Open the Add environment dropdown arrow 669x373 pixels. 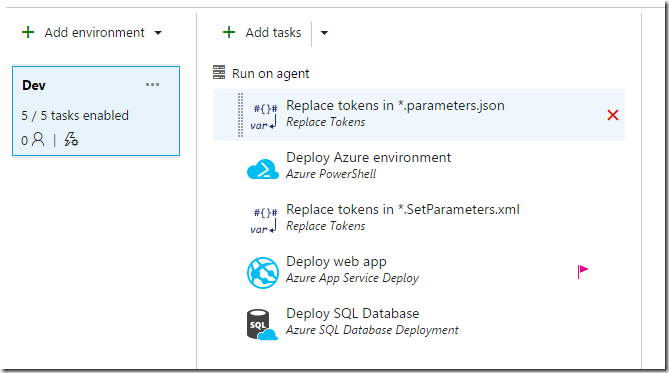(158, 33)
